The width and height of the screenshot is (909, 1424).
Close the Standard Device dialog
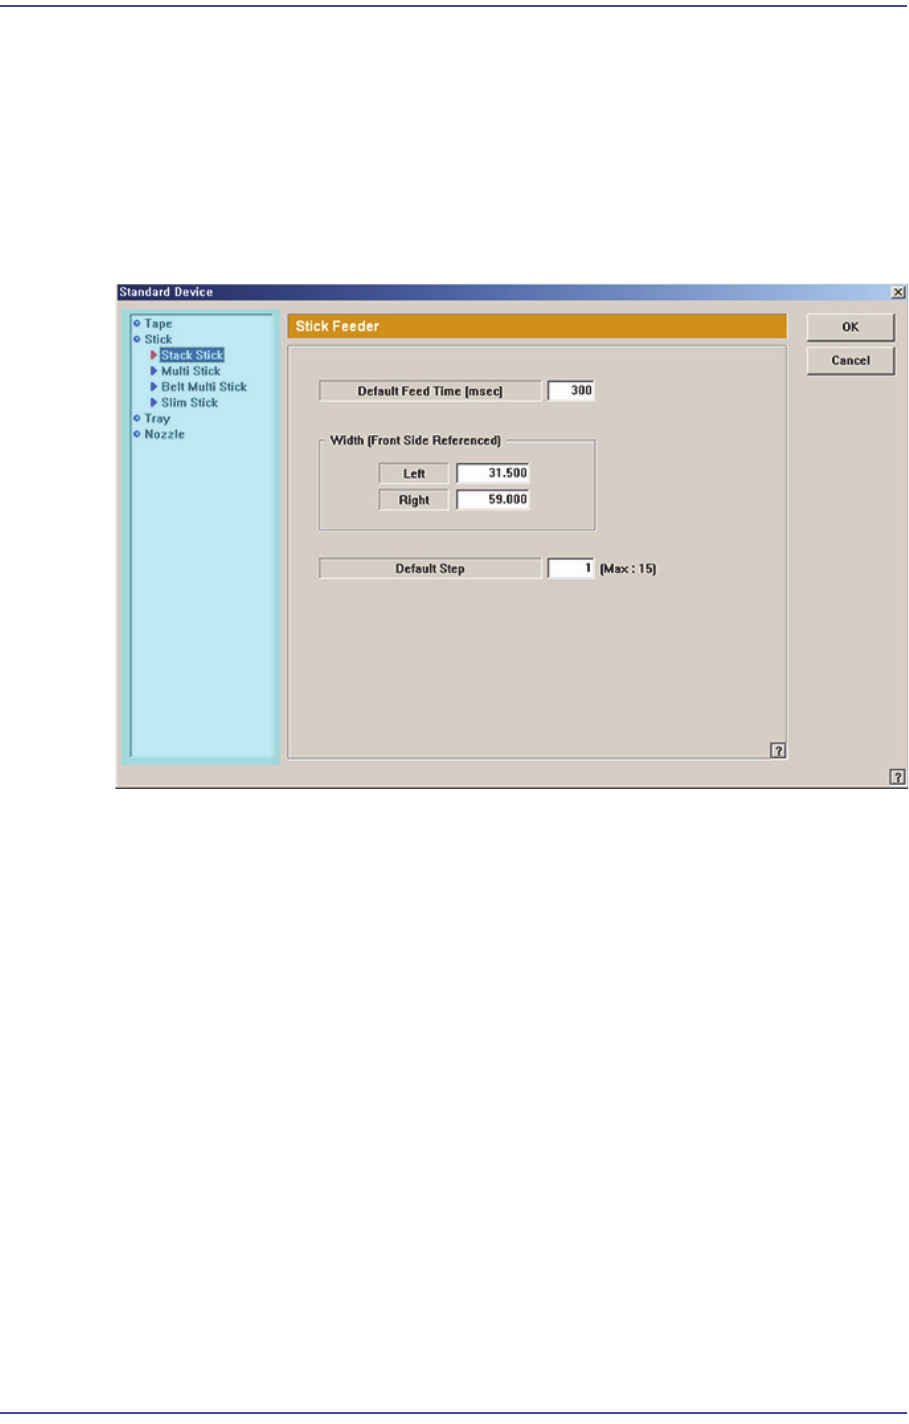click(x=898, y=292)
